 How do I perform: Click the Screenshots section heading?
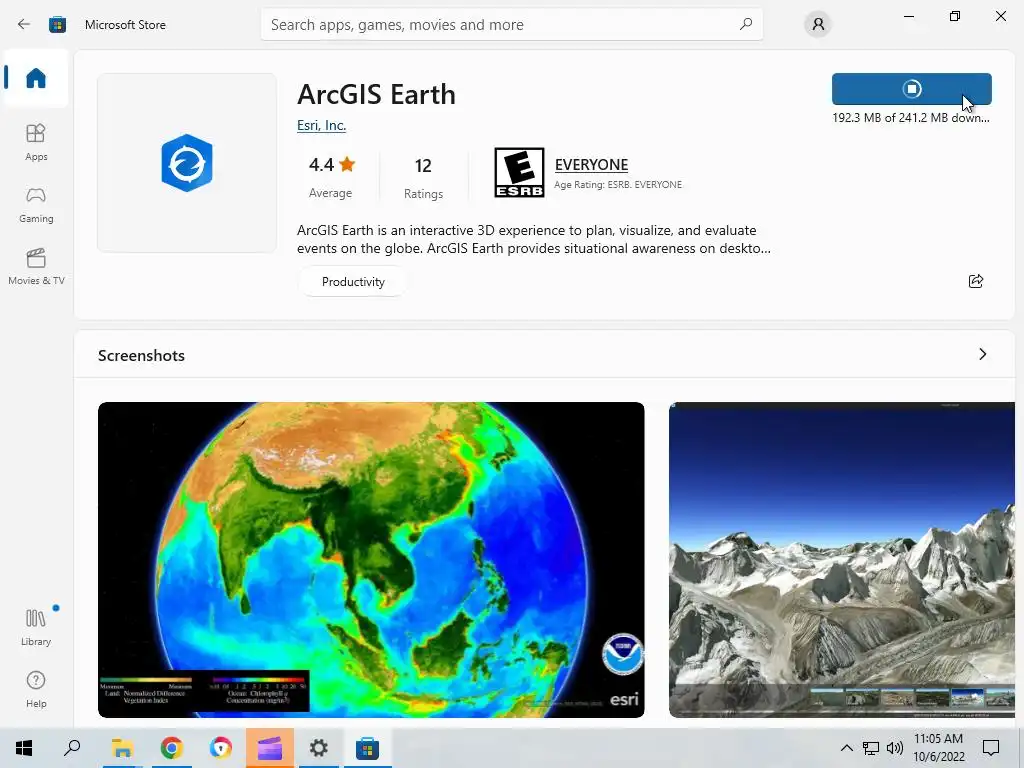141,355
